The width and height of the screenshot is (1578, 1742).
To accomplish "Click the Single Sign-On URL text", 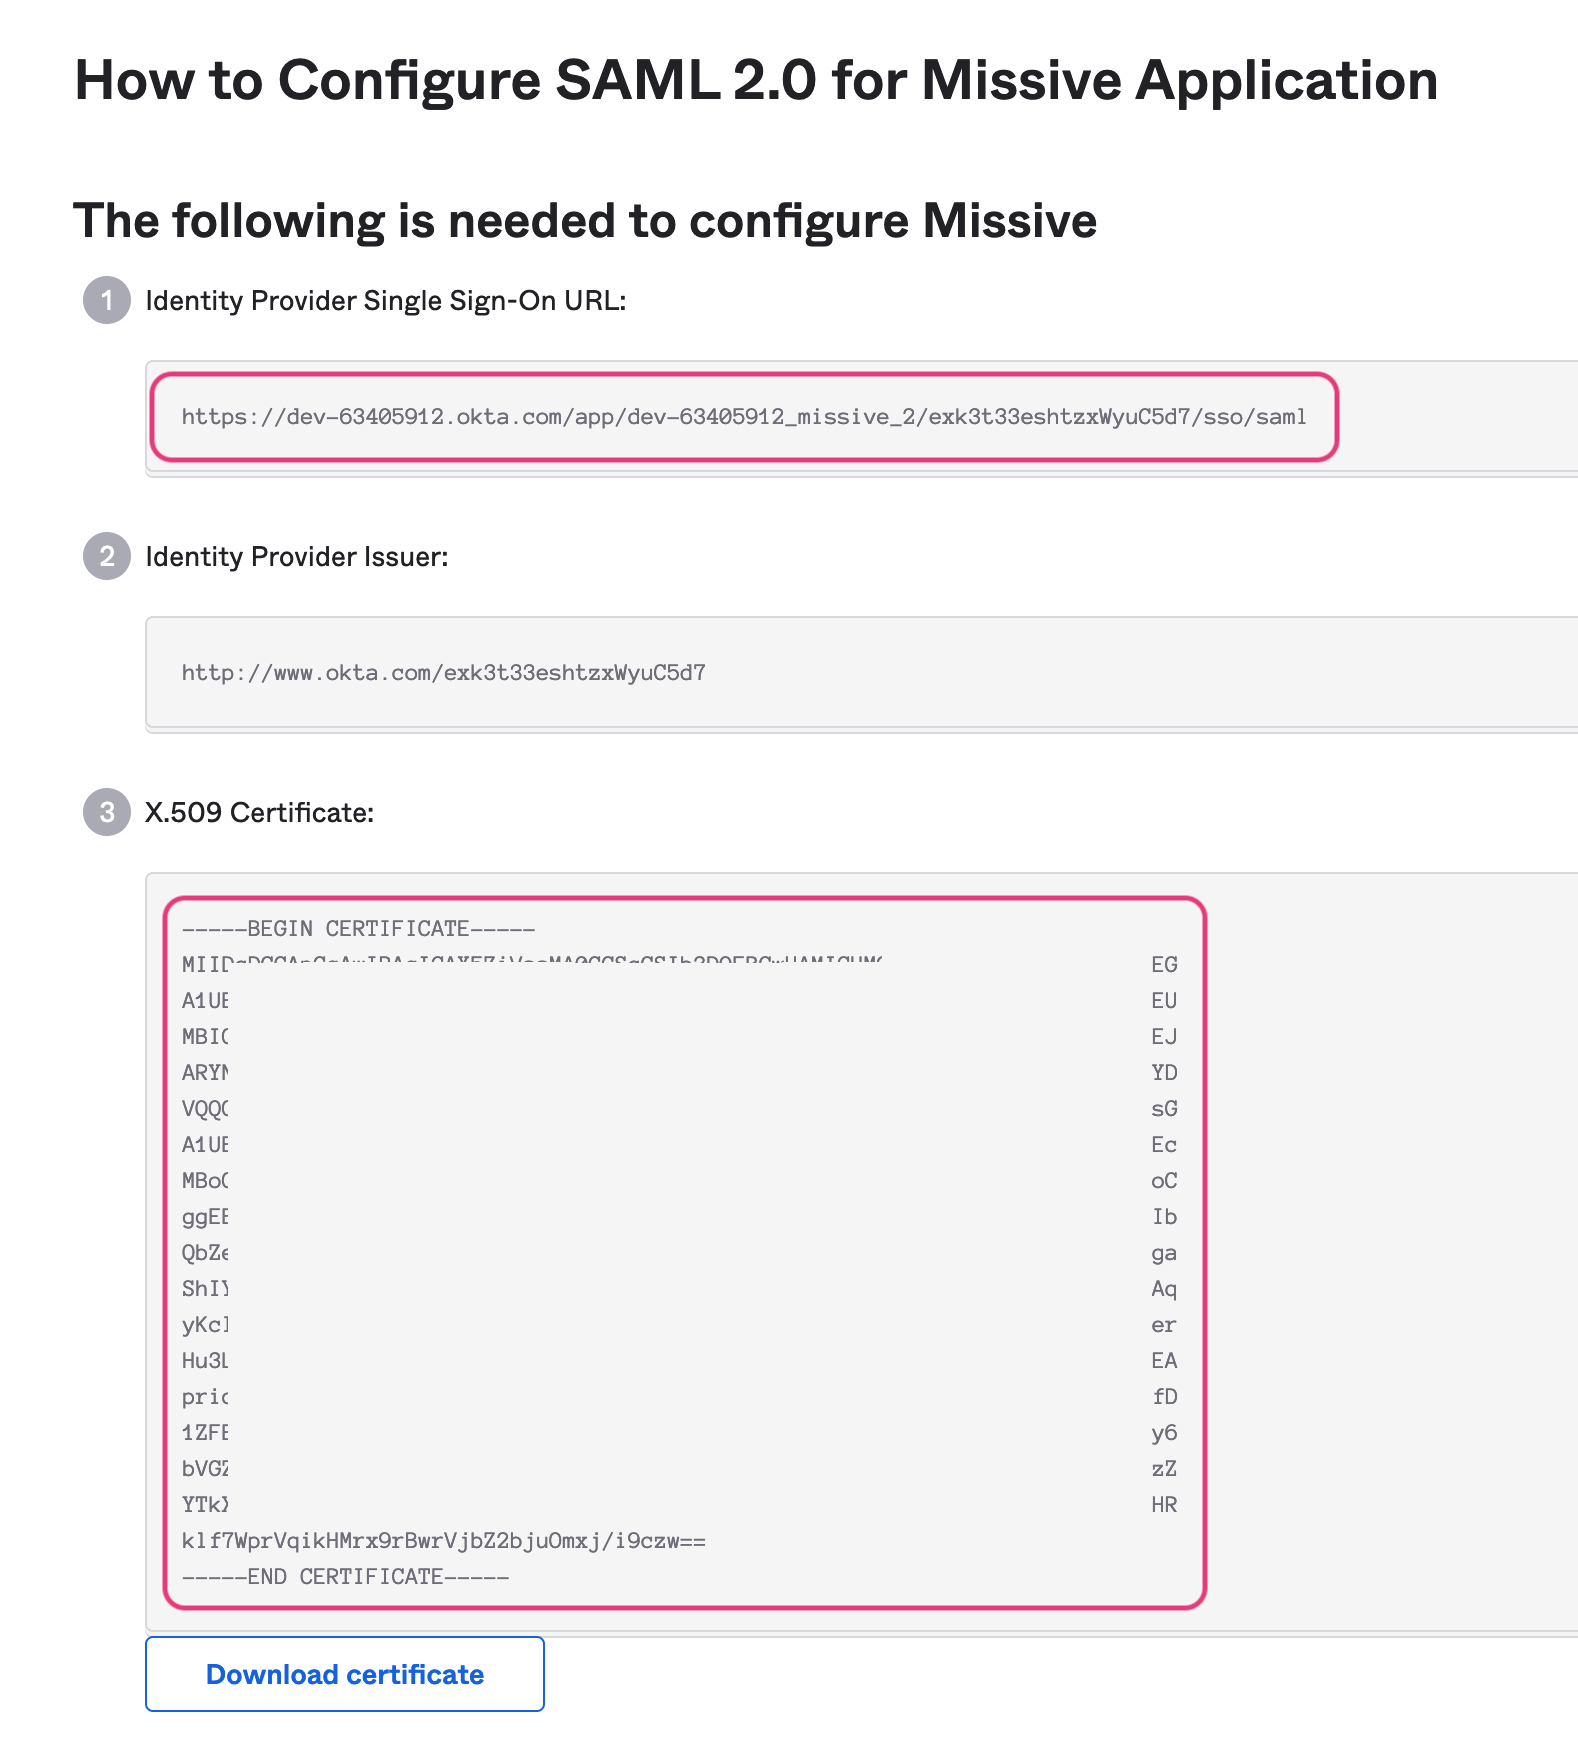I will (x=744, y=417).
